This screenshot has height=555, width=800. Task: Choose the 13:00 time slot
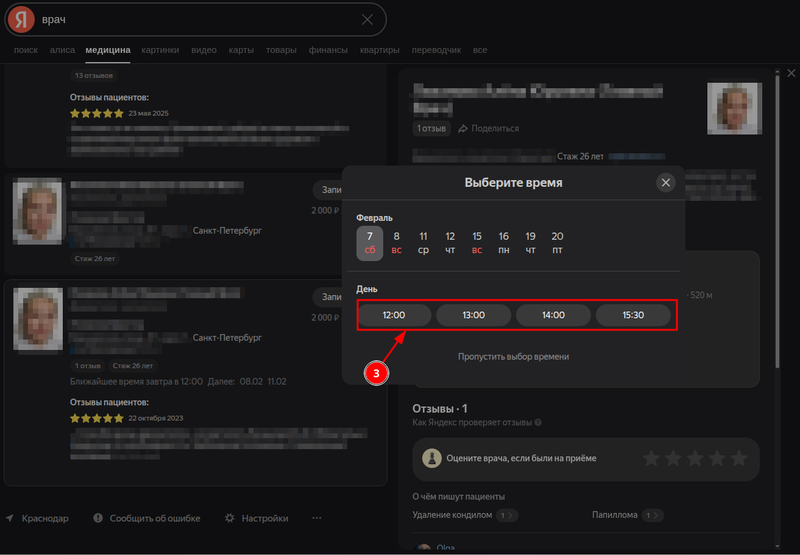click(x=473, y=315)
